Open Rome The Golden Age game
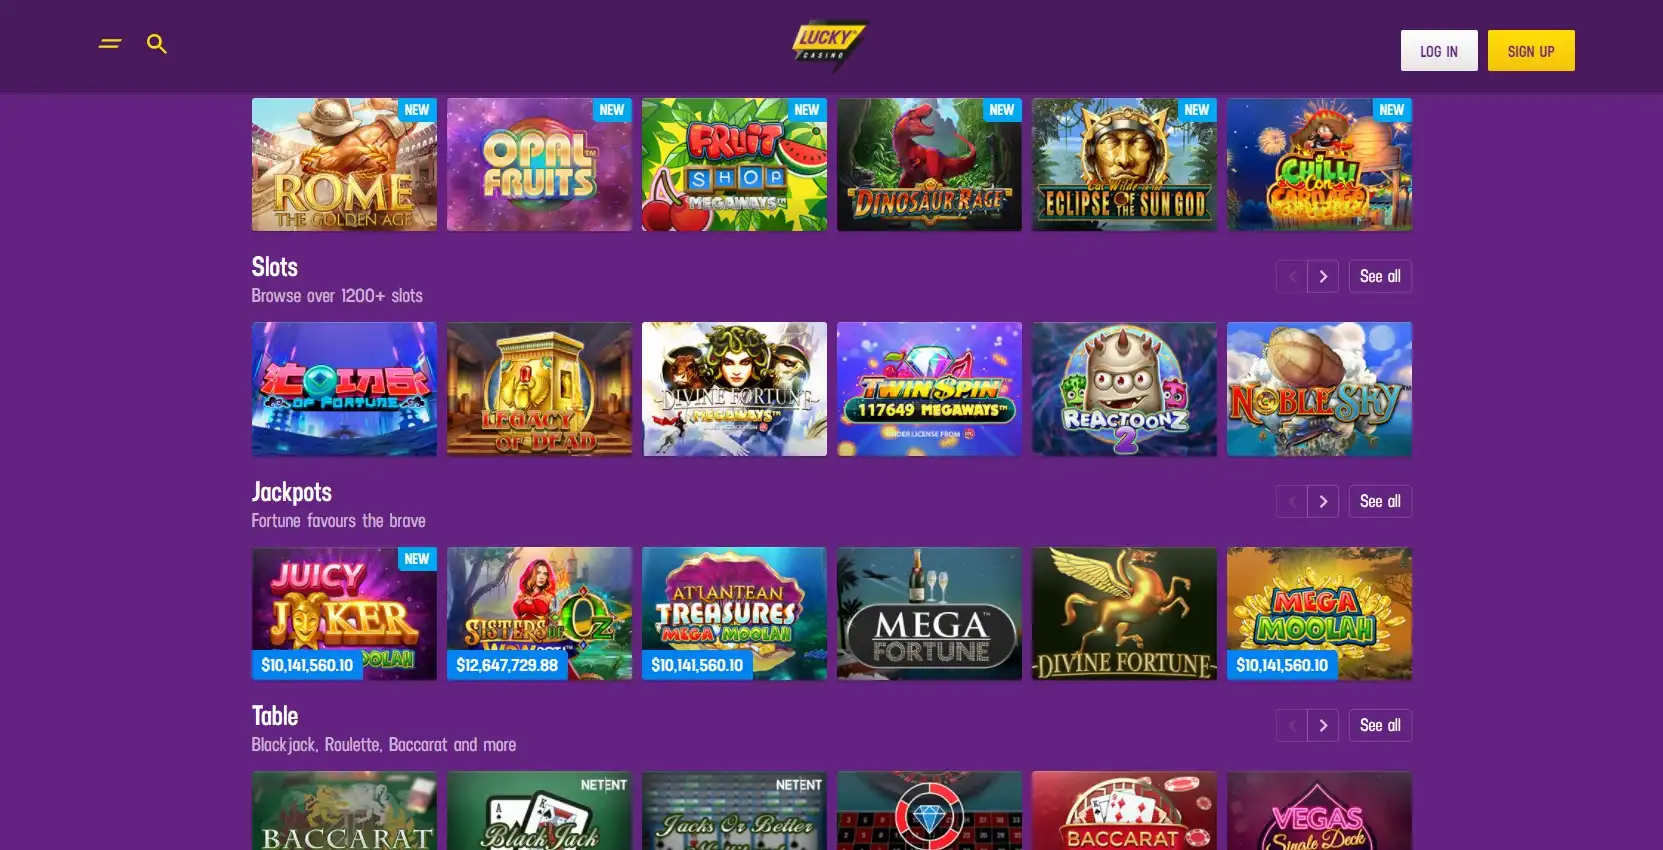Image resolution: width=1663 pixels, height=850 pixels. (344, 165)
